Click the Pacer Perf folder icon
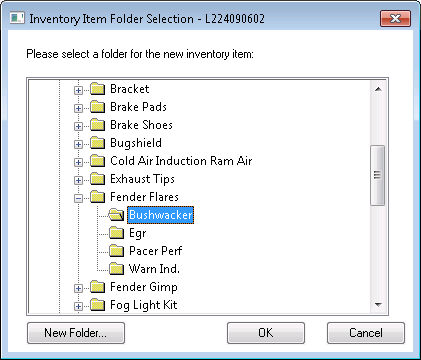Viewport: 421px width, 360px height. [116, 251]
